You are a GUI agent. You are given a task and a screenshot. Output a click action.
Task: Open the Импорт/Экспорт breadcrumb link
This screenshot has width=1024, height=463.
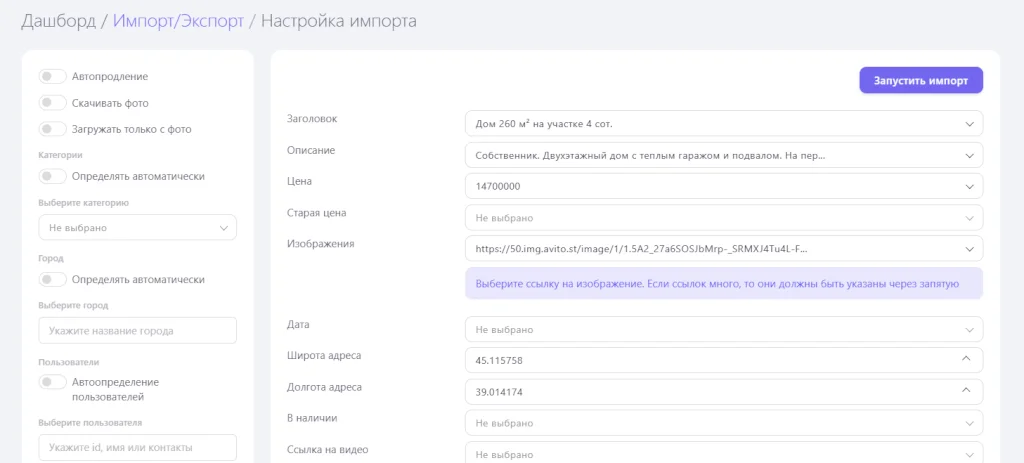pyautogui.click(x=178, y=21)
